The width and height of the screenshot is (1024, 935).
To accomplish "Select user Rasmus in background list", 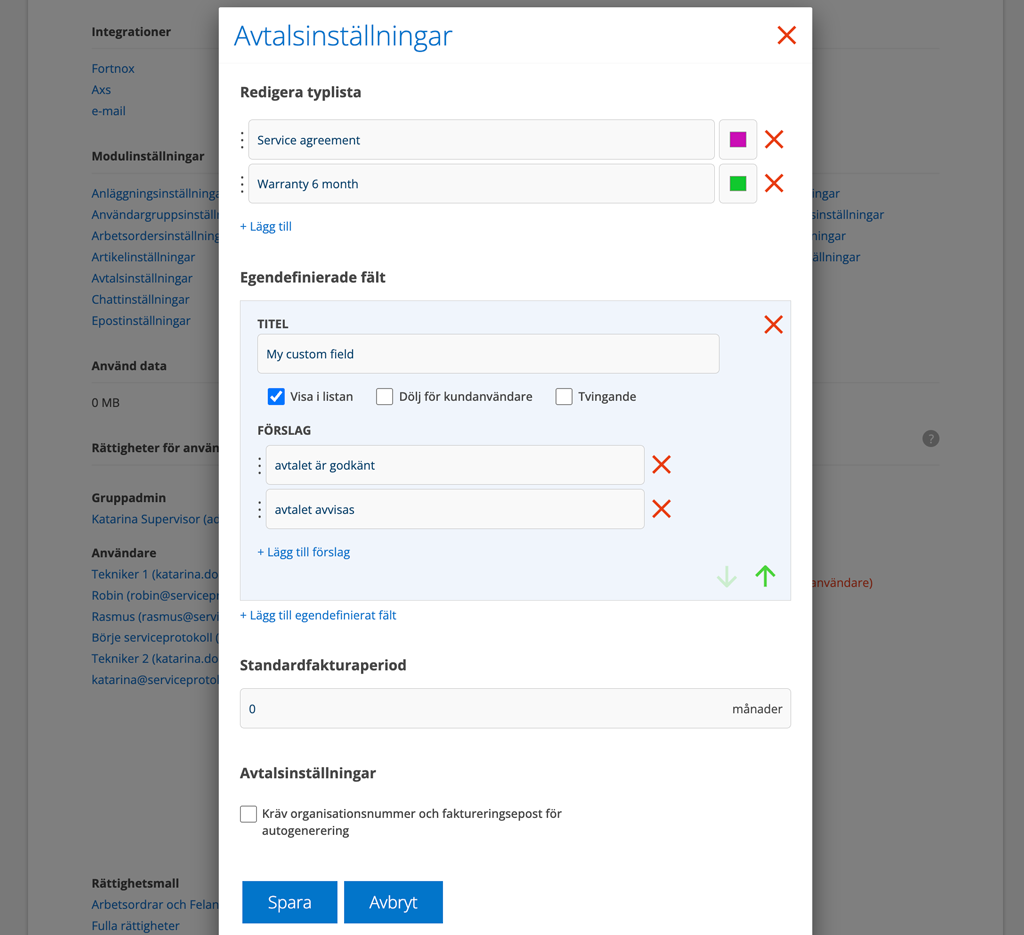I will click(x=155, y=616).
